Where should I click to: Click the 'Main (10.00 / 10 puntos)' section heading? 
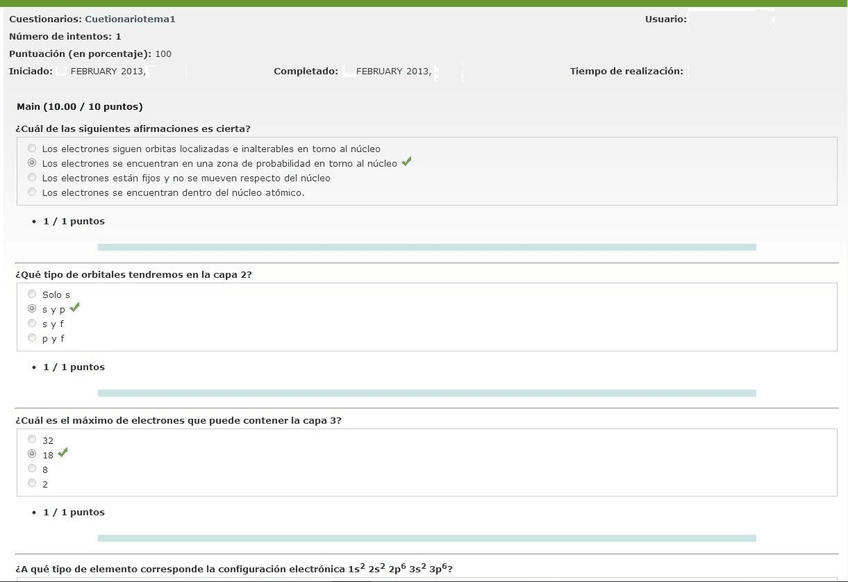pos(80,106)
